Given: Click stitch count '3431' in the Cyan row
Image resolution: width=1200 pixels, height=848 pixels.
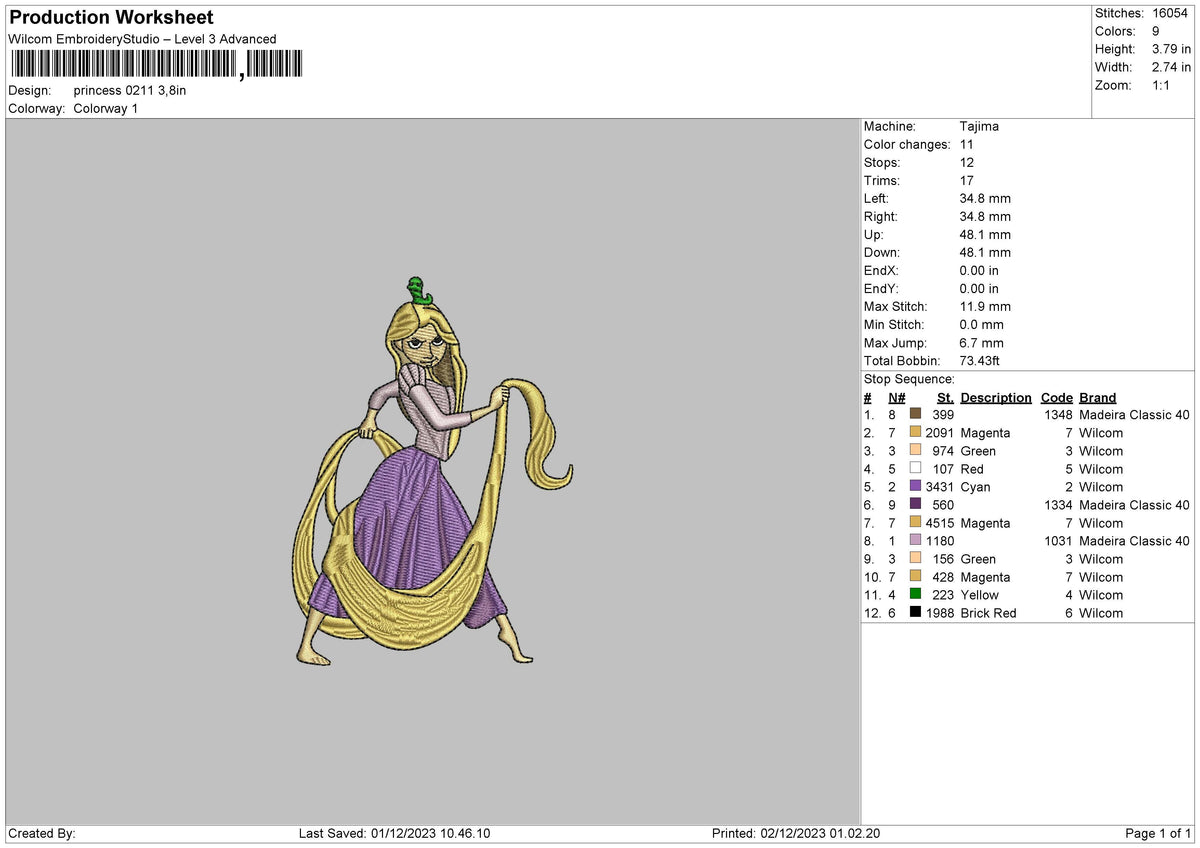Looking at the screenshot, I should (x=940, y=487).
